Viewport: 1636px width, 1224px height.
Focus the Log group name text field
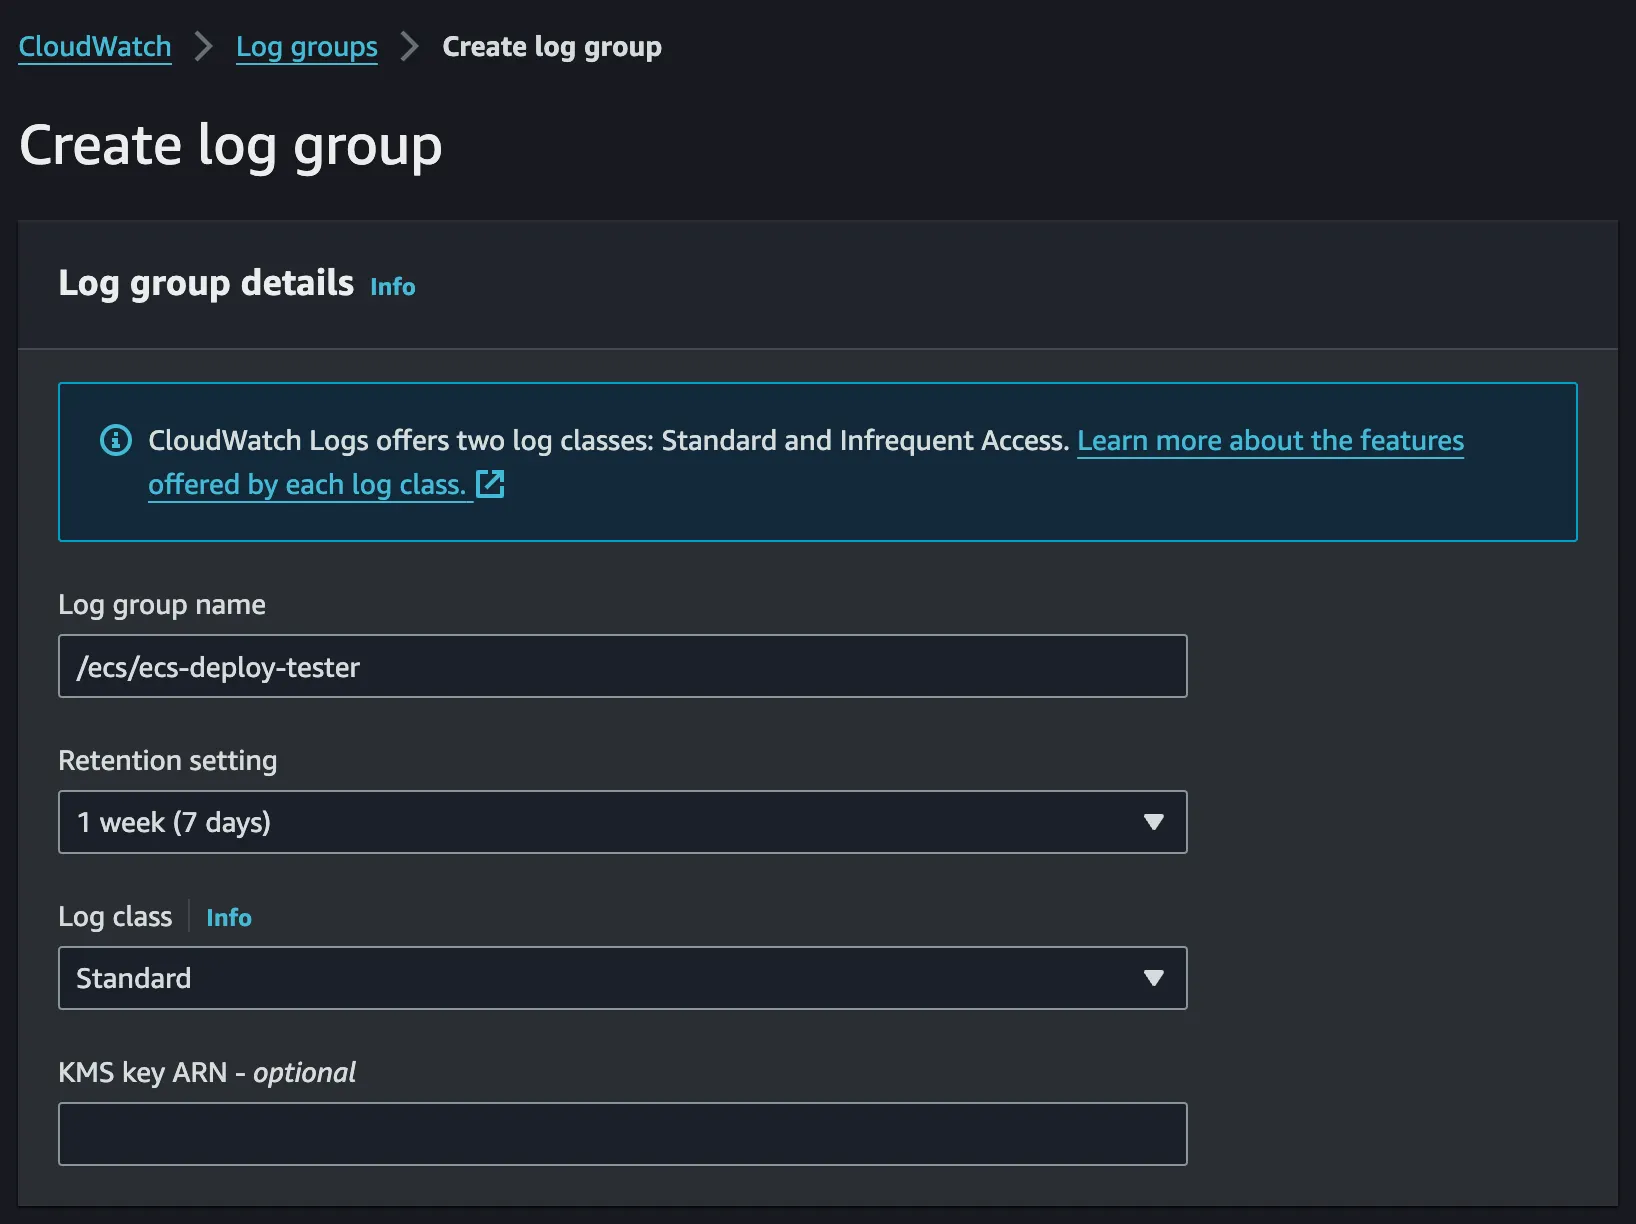[x=622, y=666]
